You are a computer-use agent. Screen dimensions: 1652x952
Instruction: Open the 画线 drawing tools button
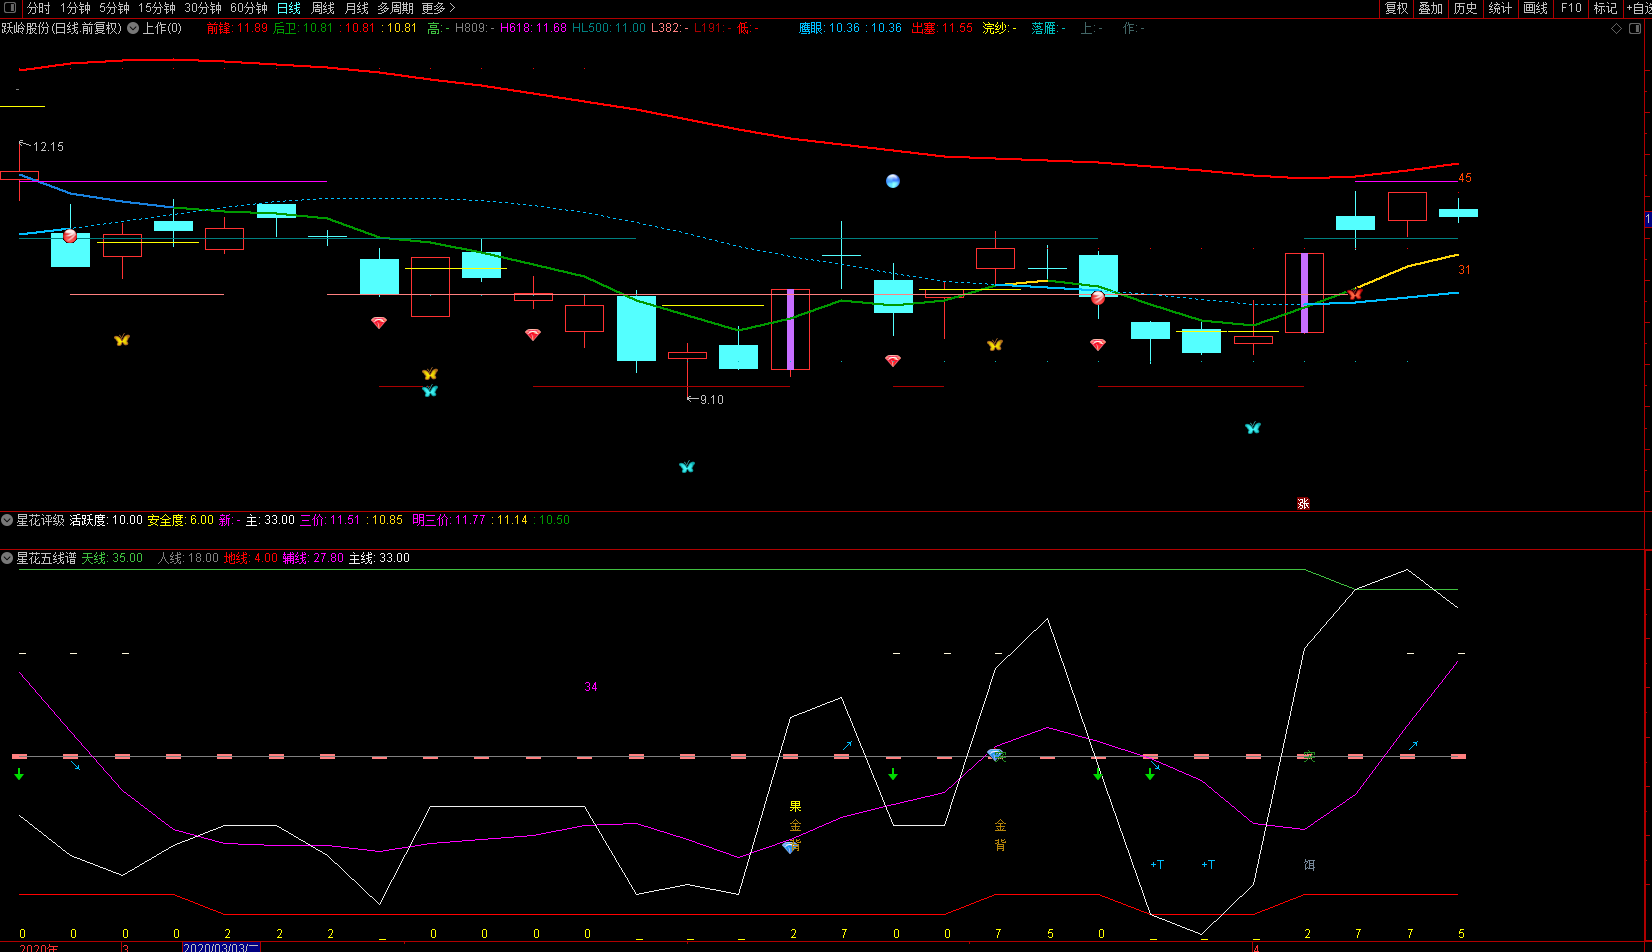pos(1535,8)
